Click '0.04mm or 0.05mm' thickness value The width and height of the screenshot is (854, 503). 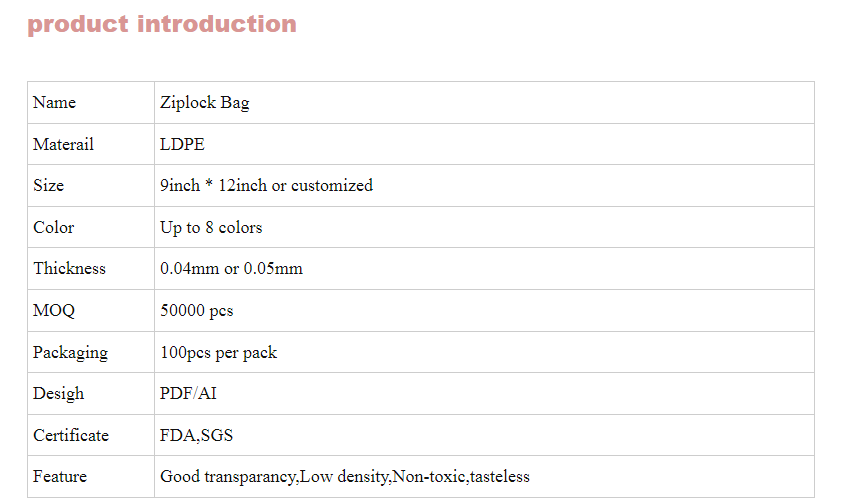pyautogui.click(x=231, y=268)
